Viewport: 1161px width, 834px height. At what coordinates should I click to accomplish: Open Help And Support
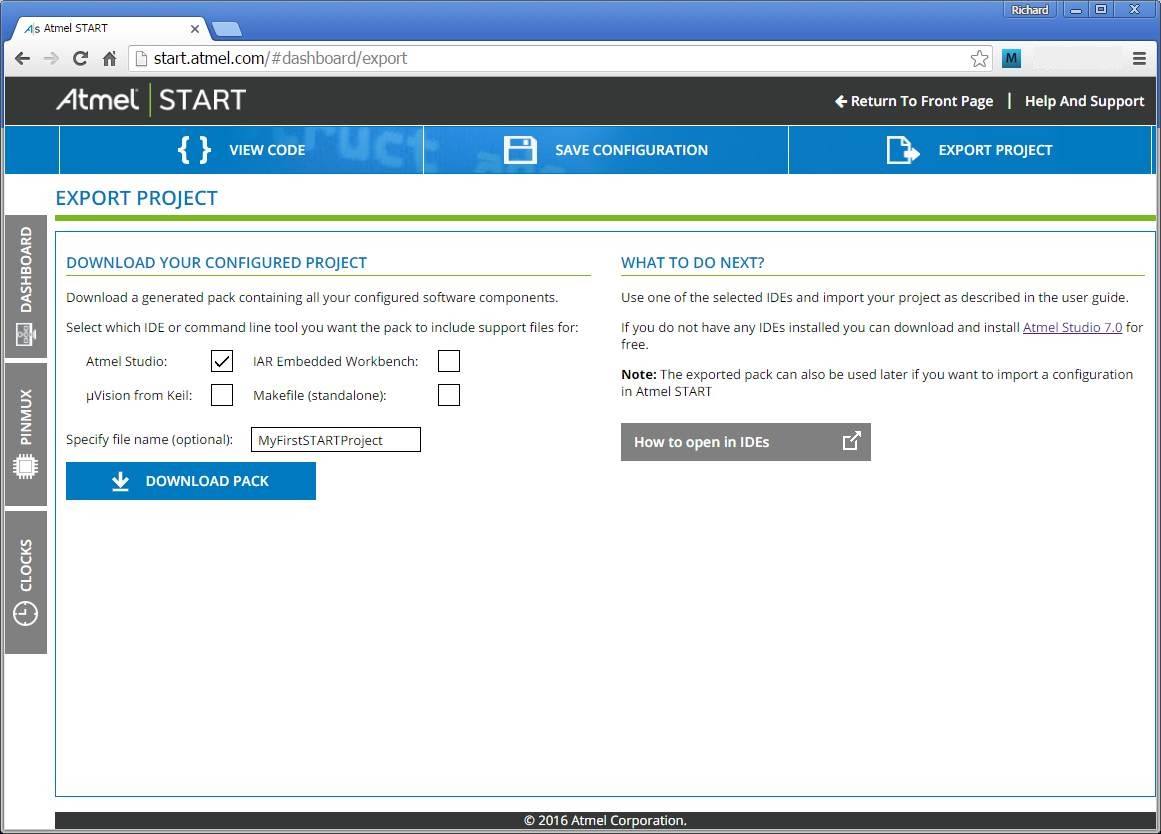tap(1084, 101)
